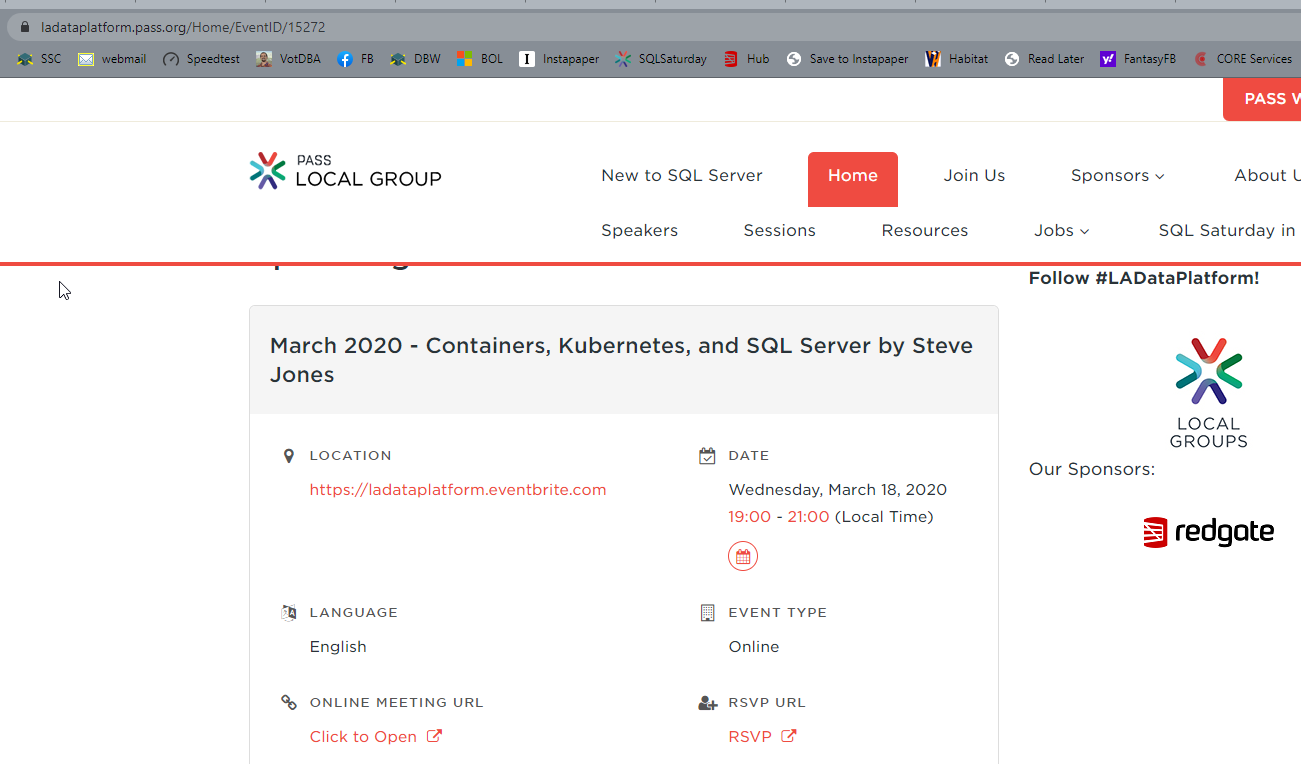Screen dimensions: 1301x764
Task: Click the add-to-calendar icon under the date
Action: pyautogui.click(x=742, y=557)
